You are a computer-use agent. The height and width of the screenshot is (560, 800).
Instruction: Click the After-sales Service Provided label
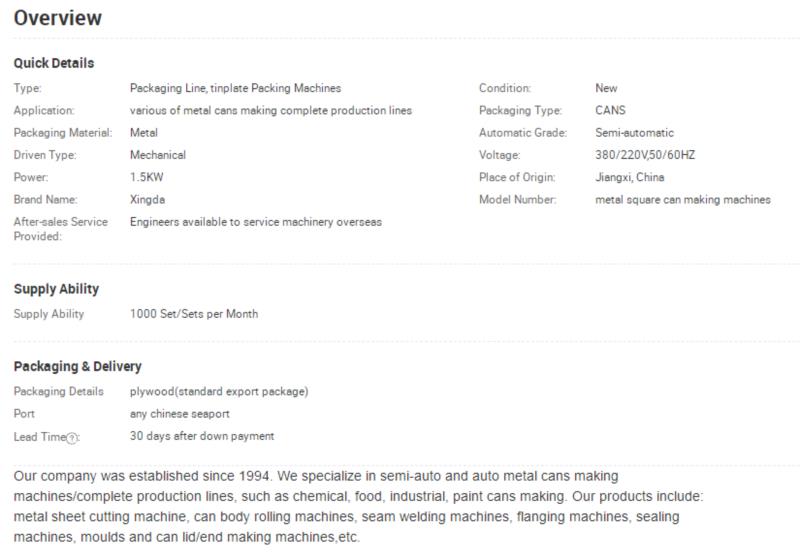pos(61,229)
